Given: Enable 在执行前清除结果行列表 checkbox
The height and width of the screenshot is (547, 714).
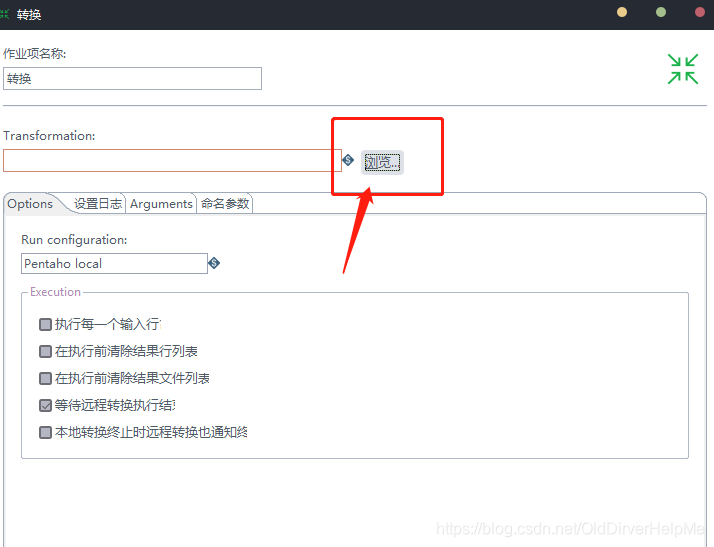Looking at the screenshot, I should tap(45, 351).
